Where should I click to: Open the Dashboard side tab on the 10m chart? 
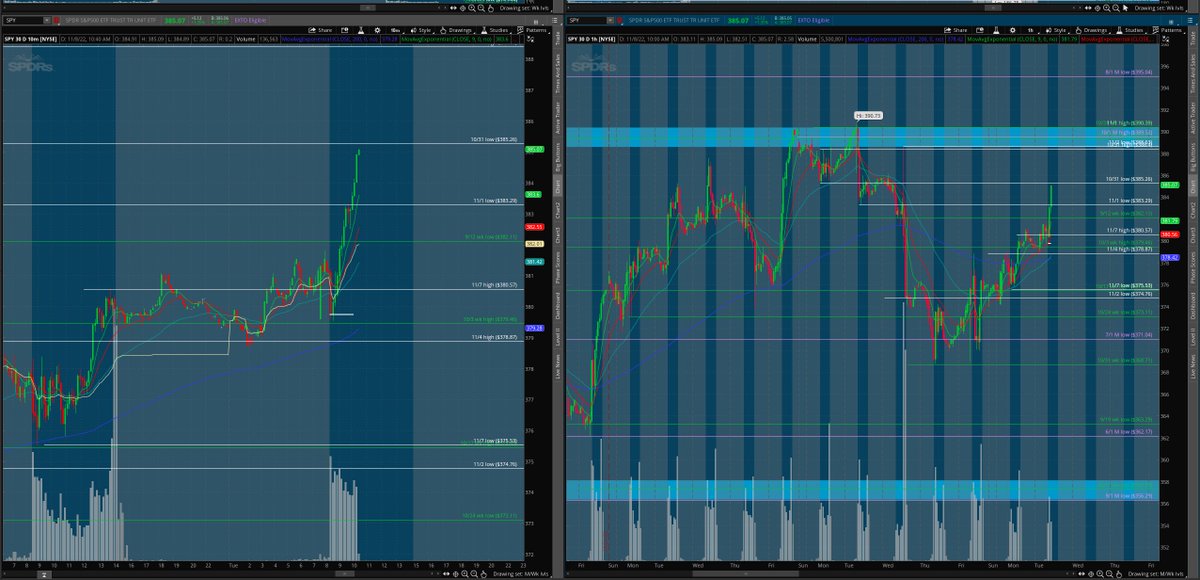(x=557, y=305)
